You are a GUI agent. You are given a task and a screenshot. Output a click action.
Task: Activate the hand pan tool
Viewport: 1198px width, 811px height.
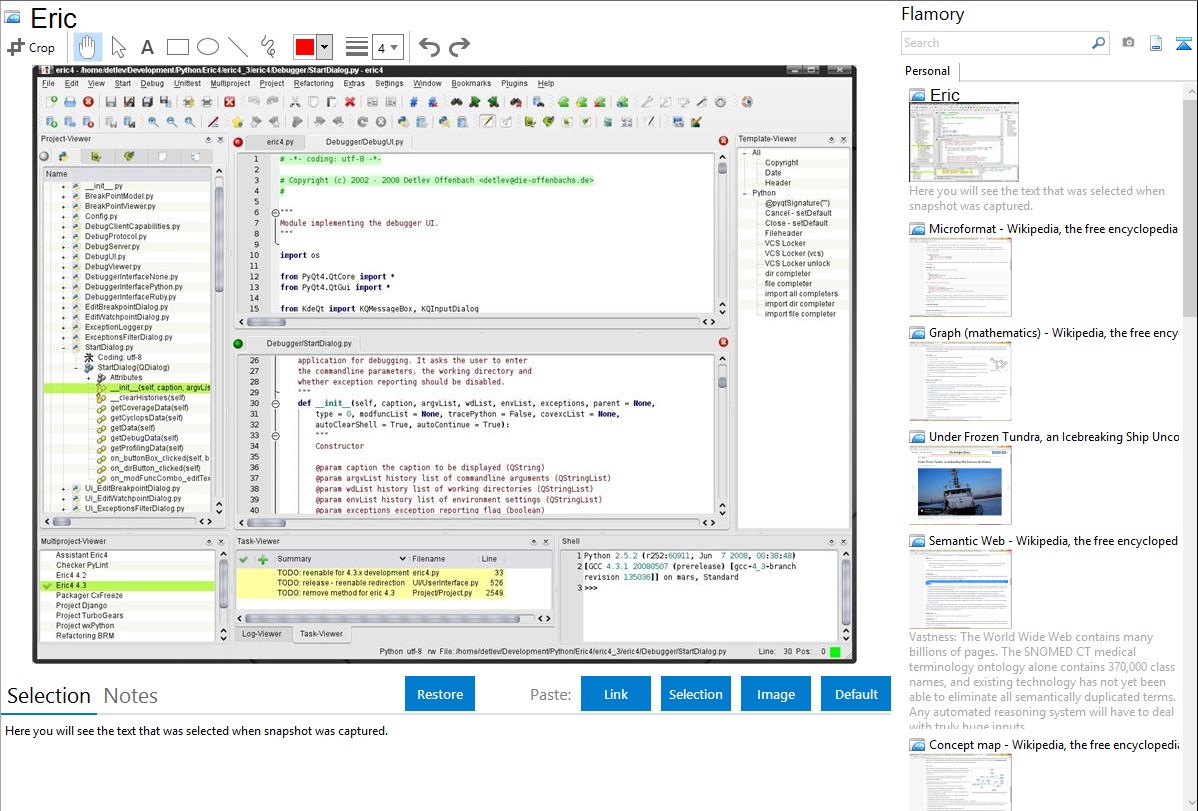point(87,47)
